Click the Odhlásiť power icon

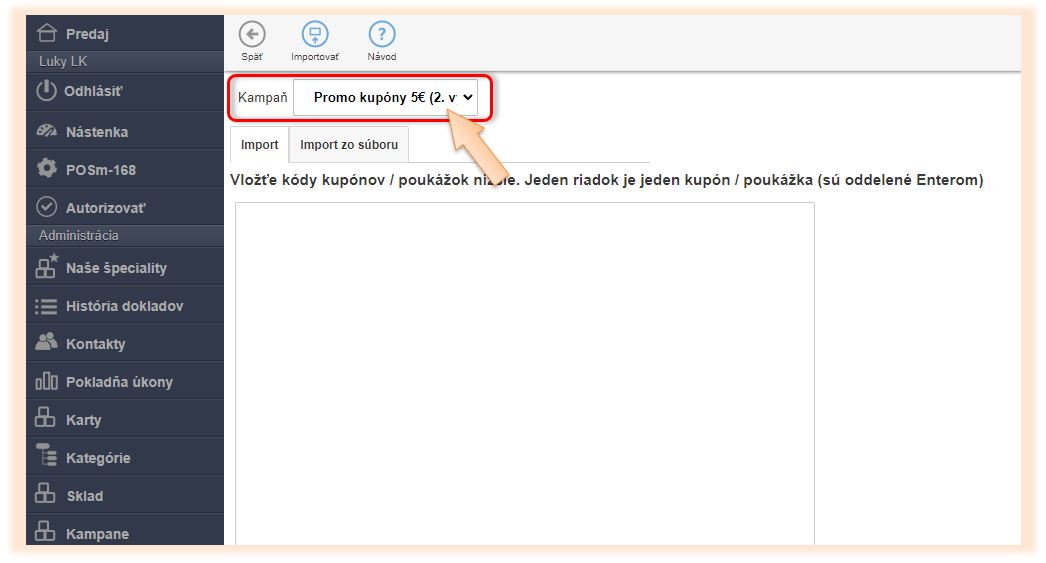click(46, 91)
